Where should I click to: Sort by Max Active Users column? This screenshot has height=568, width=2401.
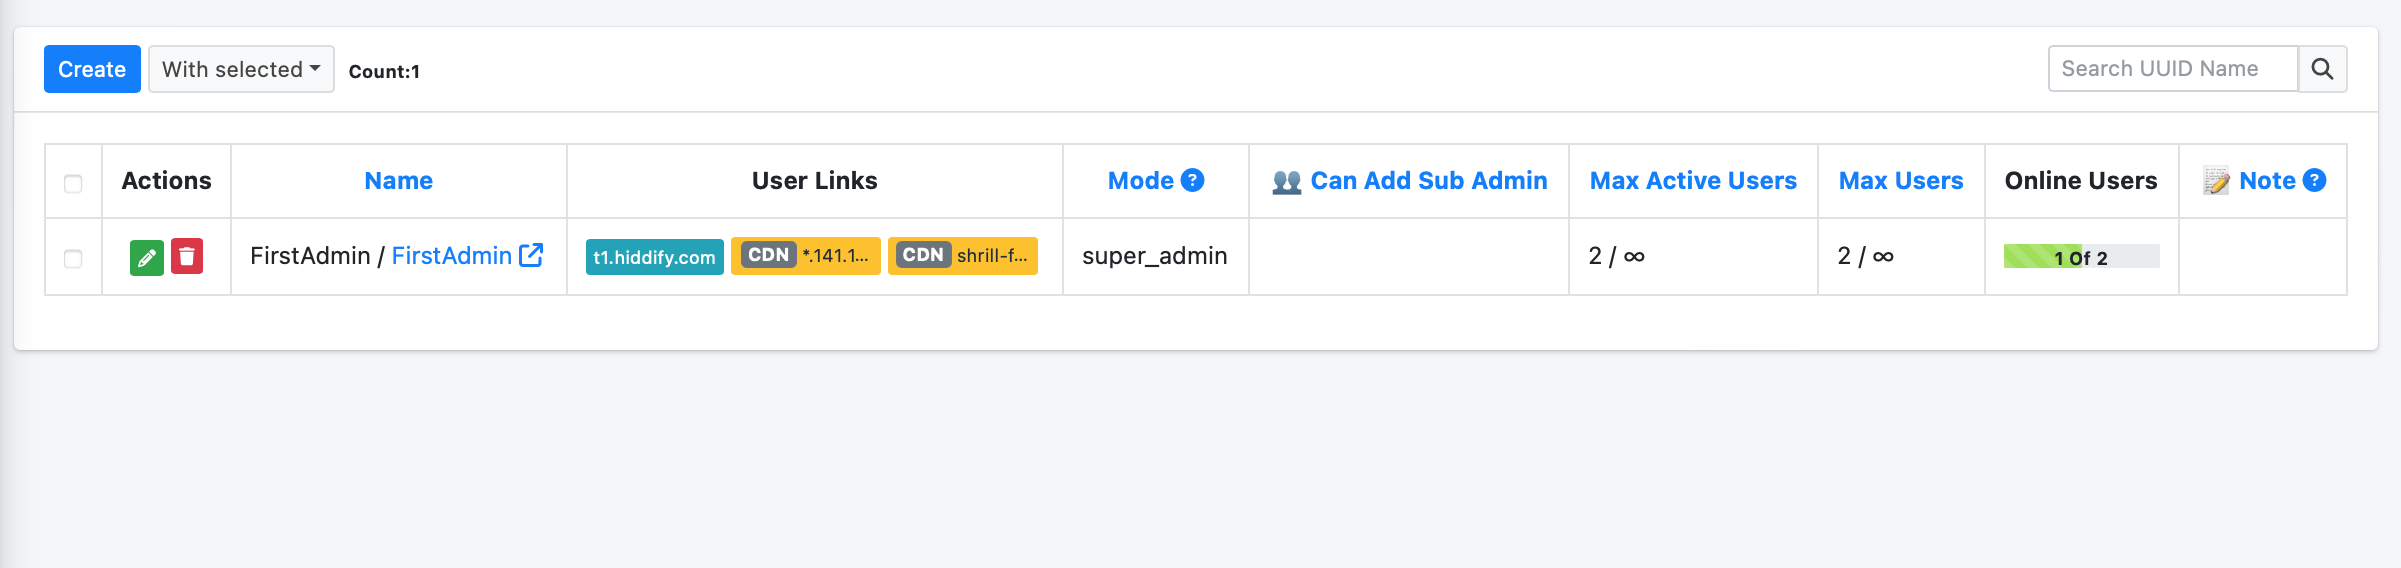point(1693,181)
